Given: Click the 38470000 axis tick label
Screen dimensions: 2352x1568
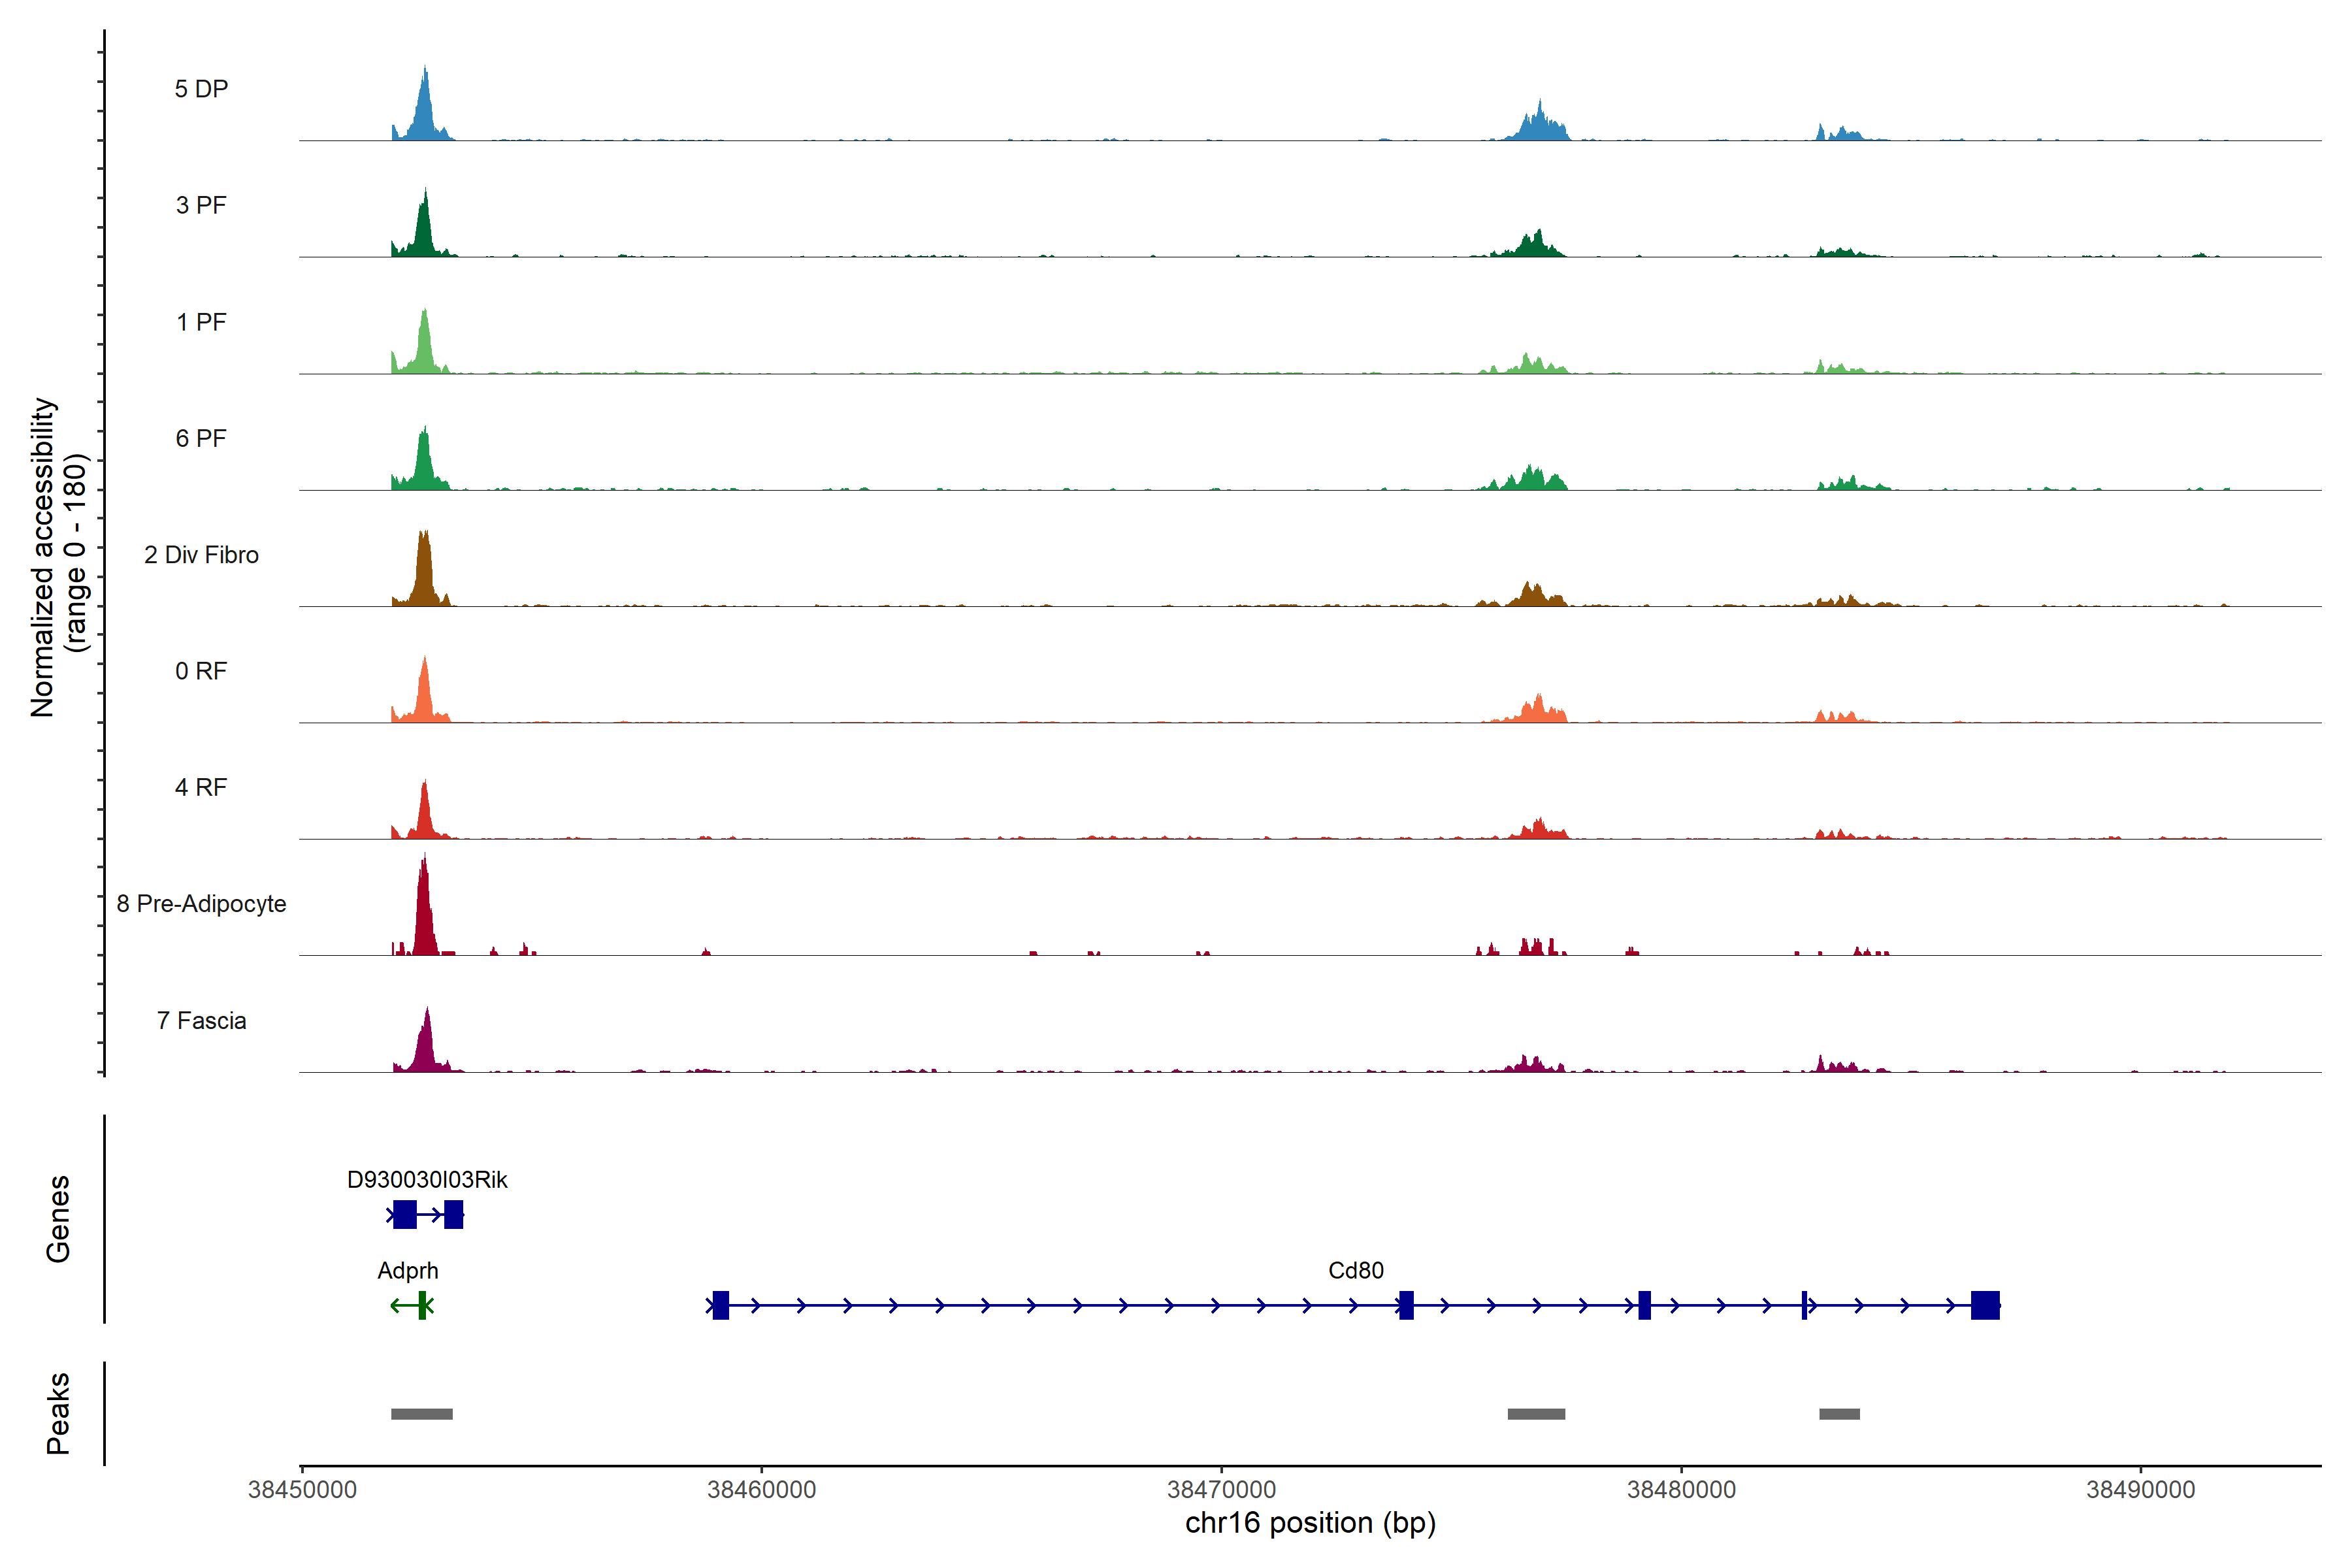Looking at the screenshot, I should pyautogui.click(x=1221, y=1490).
